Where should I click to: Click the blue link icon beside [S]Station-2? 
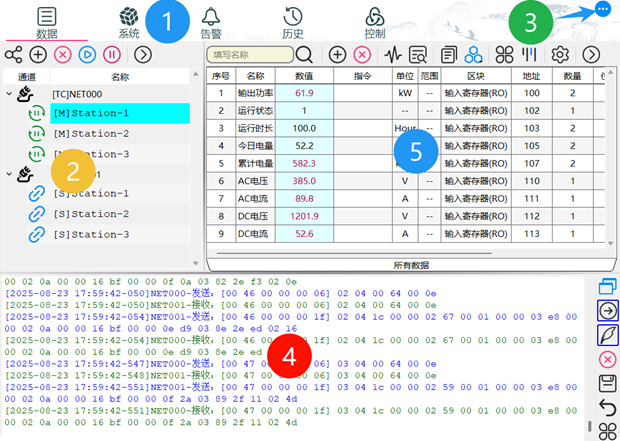coord(36,214)
